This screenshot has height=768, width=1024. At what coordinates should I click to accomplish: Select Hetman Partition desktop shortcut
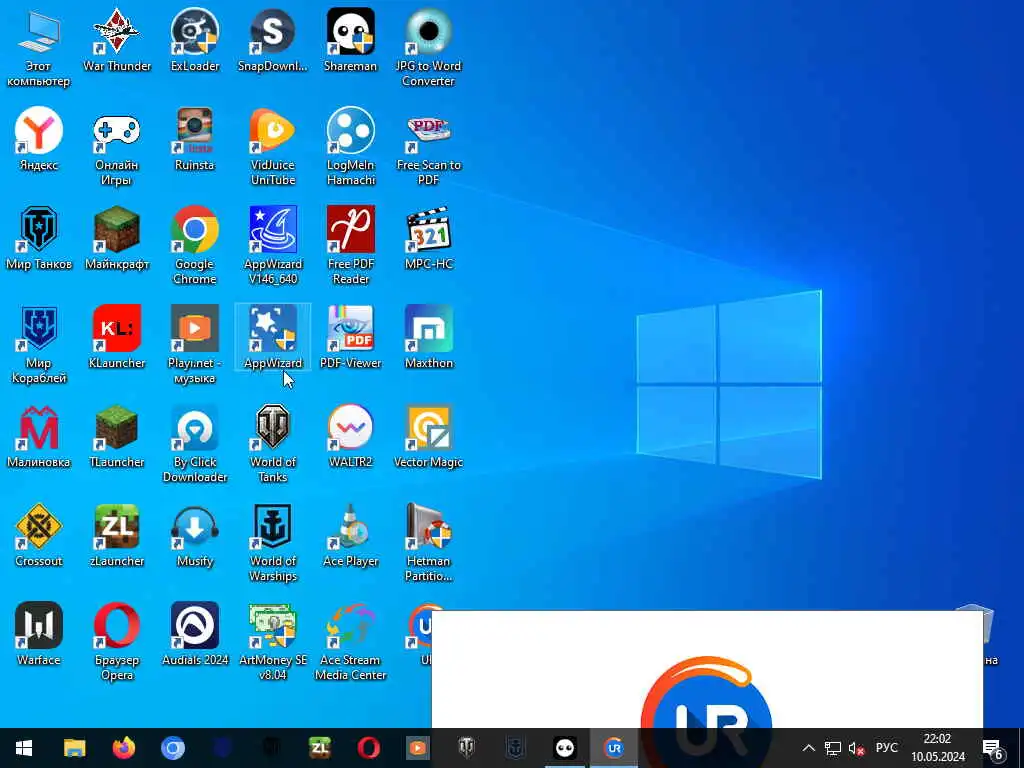pyautogui.click(x=428, y=542)
